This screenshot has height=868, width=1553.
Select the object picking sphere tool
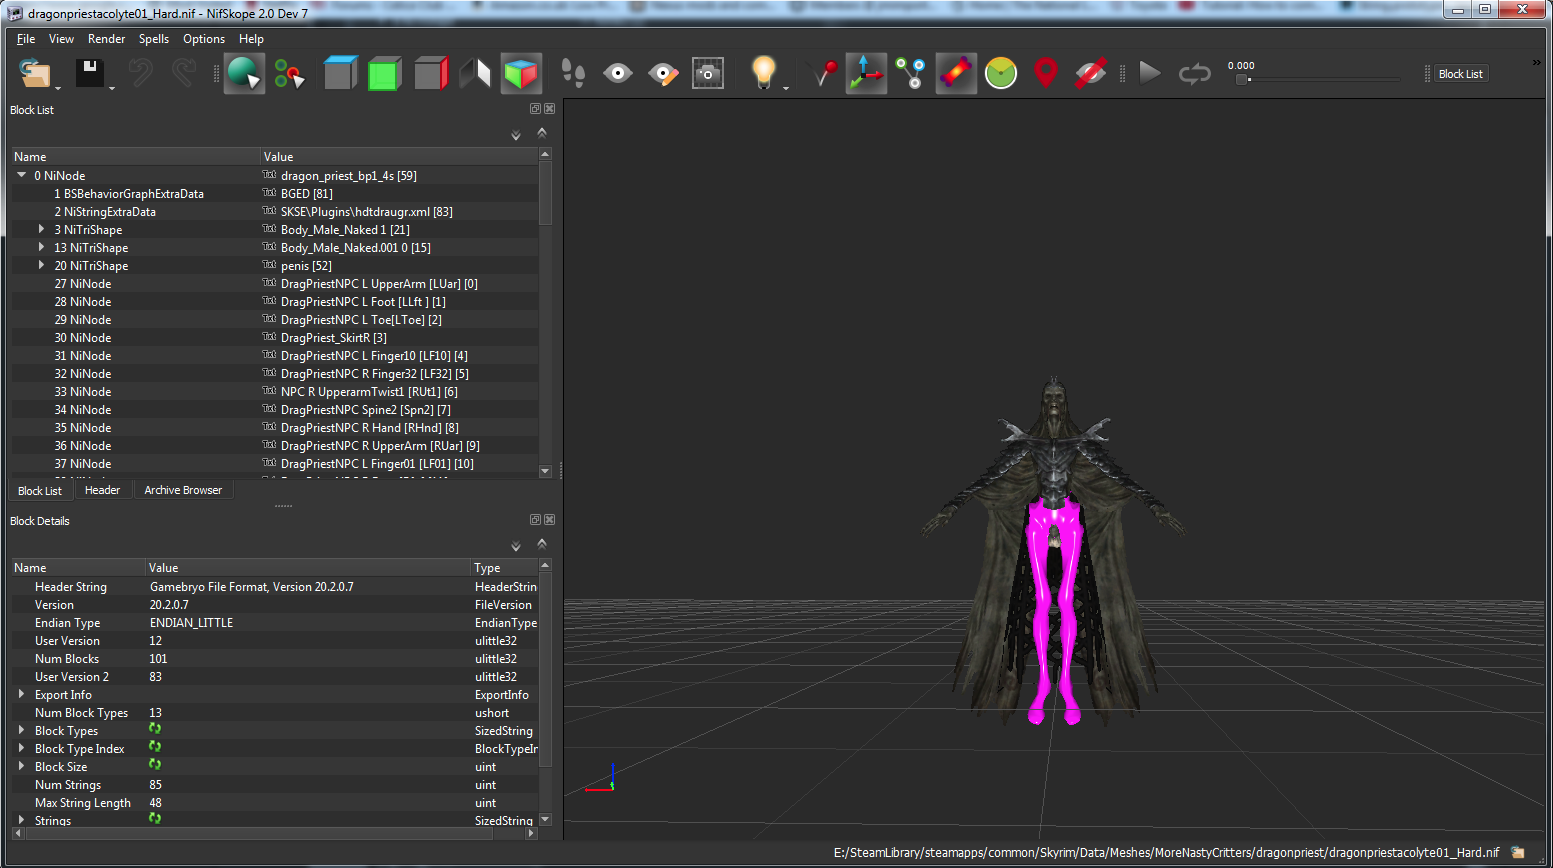(x=244, y=73)
